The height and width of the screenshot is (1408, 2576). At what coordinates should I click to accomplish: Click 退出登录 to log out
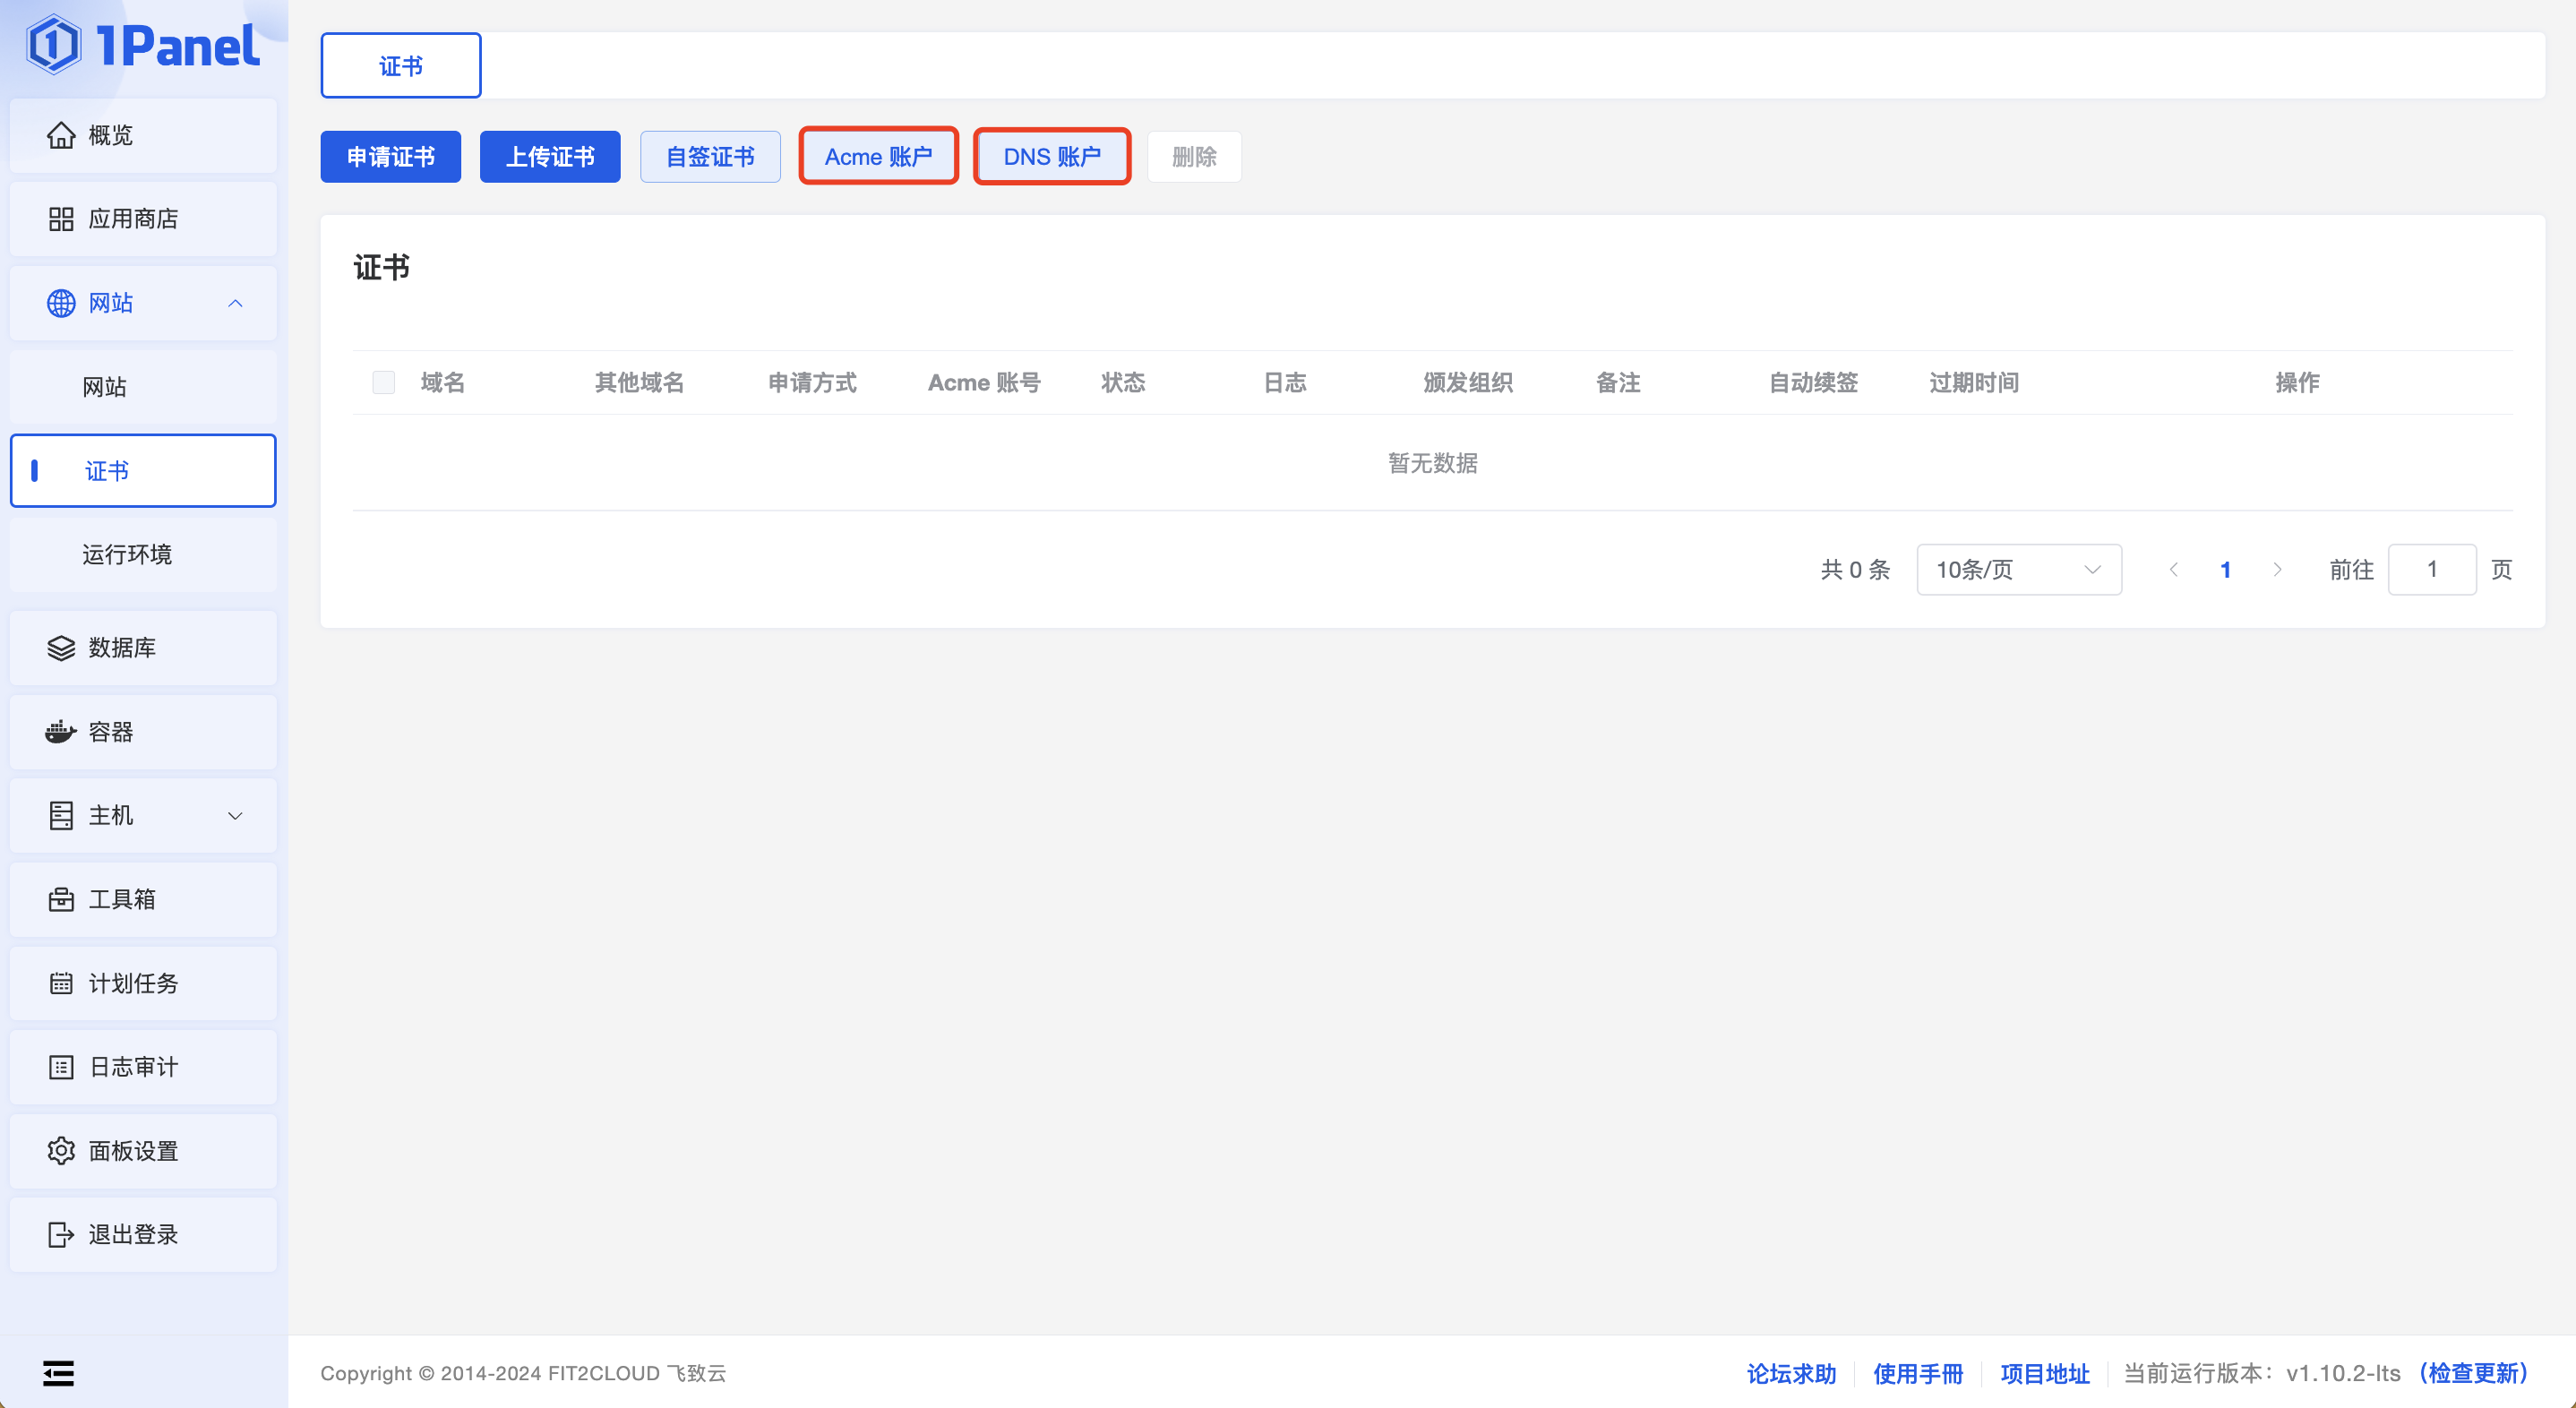pos(143,1235)
